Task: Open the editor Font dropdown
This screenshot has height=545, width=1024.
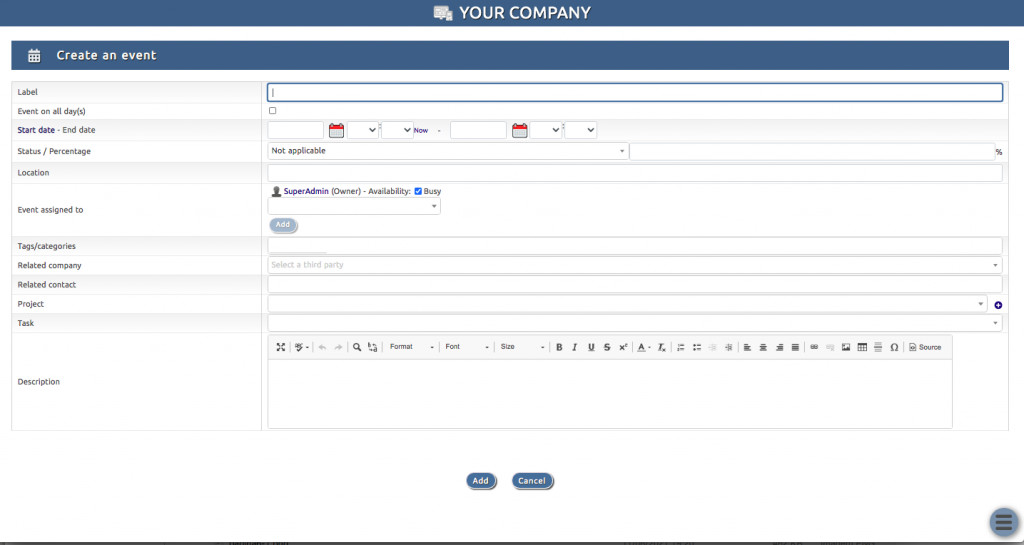Action: point(467,347)
